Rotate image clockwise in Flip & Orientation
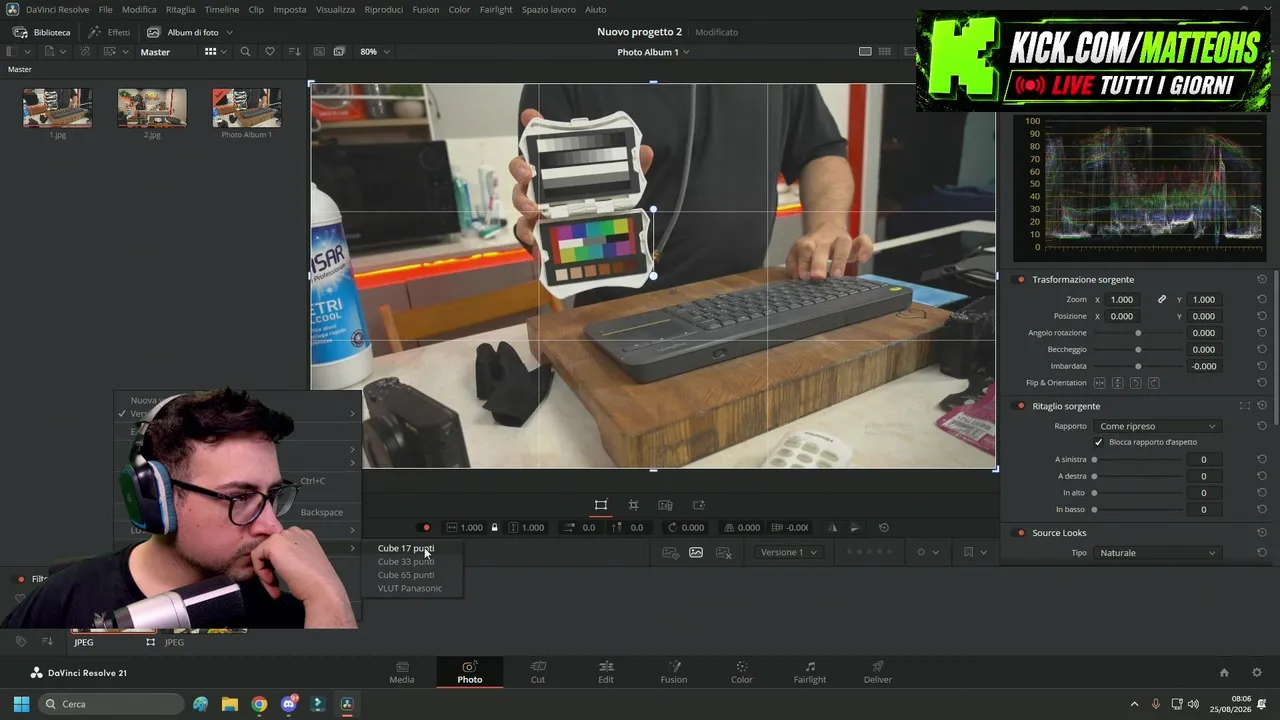This screenshot has width=1280, height=720. 1153,383
